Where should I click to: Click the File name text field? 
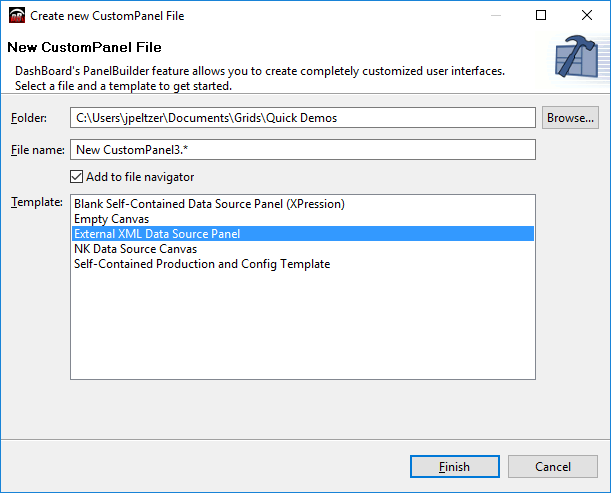click(303, 150)
